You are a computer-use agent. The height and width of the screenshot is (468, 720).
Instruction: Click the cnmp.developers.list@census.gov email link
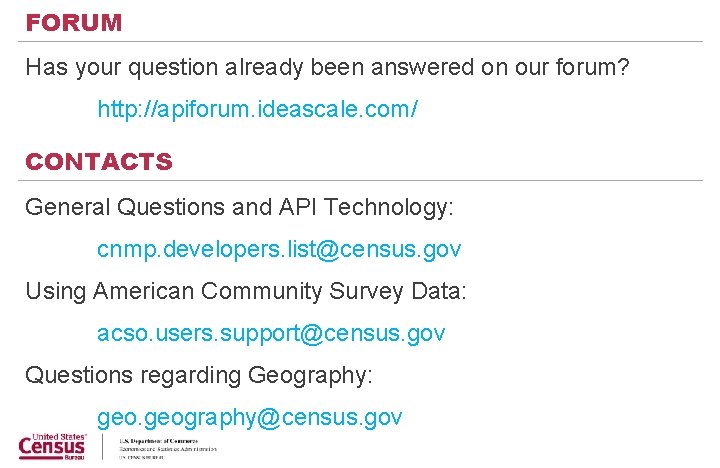279,249
